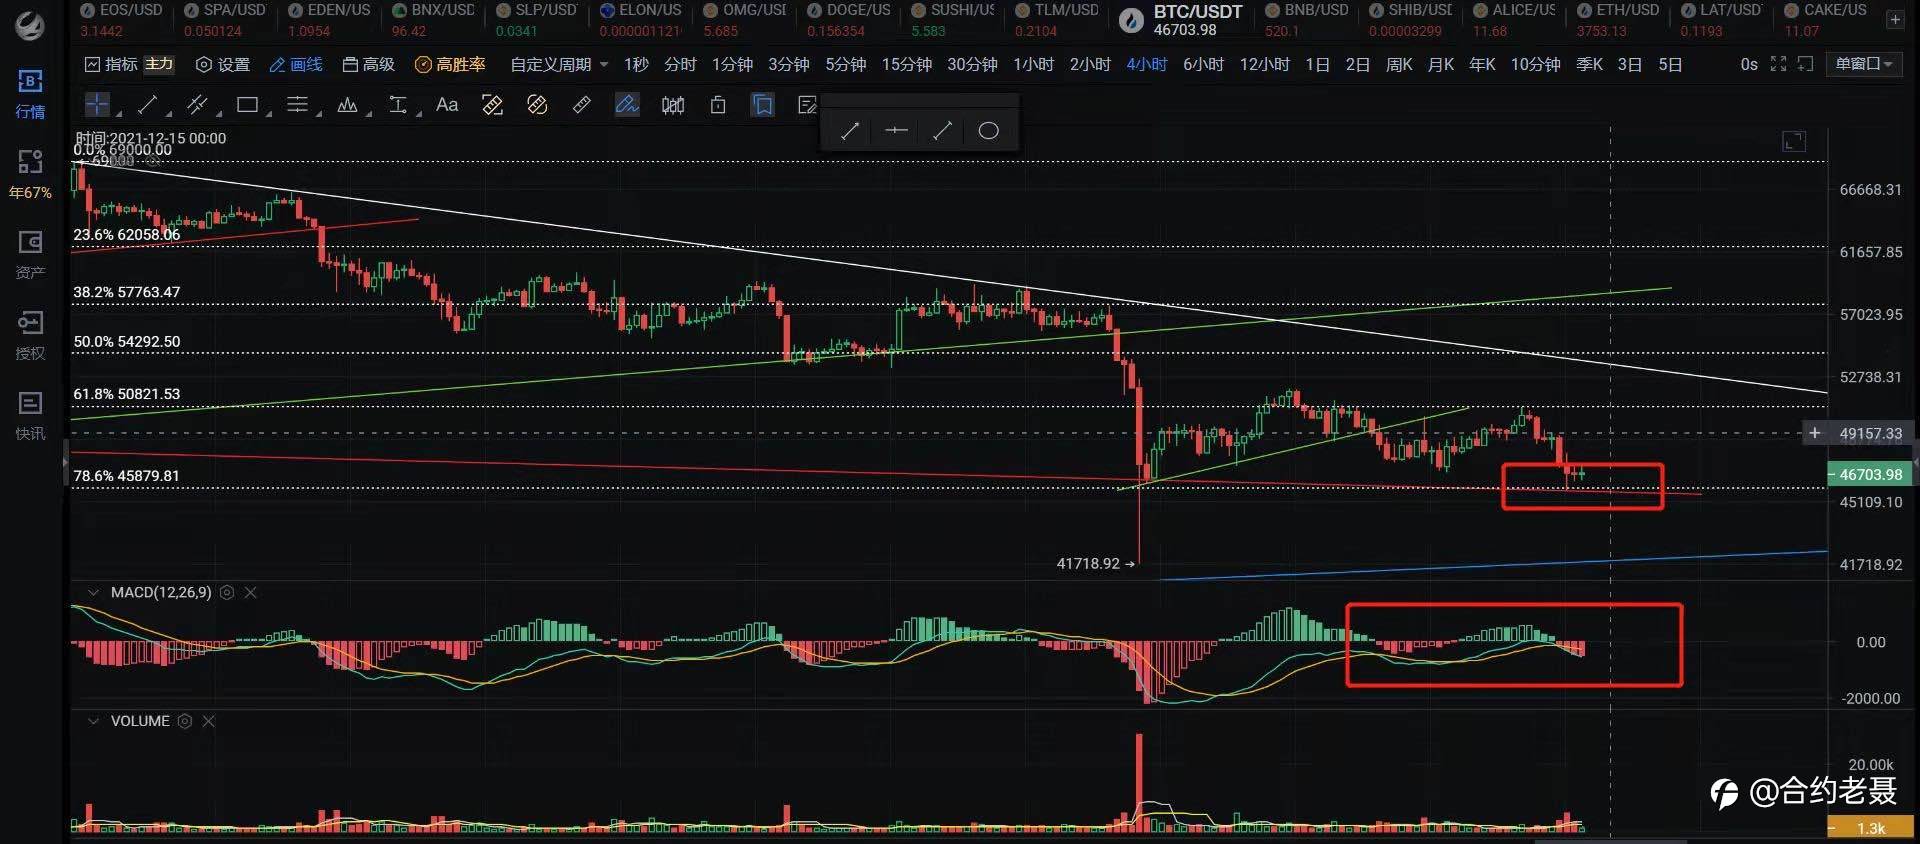Open the BNB/USD symbol tab
Image resolution: width=1920 pixels, height=844 pixels.
pyautogui.click(x=1306, y=20)
